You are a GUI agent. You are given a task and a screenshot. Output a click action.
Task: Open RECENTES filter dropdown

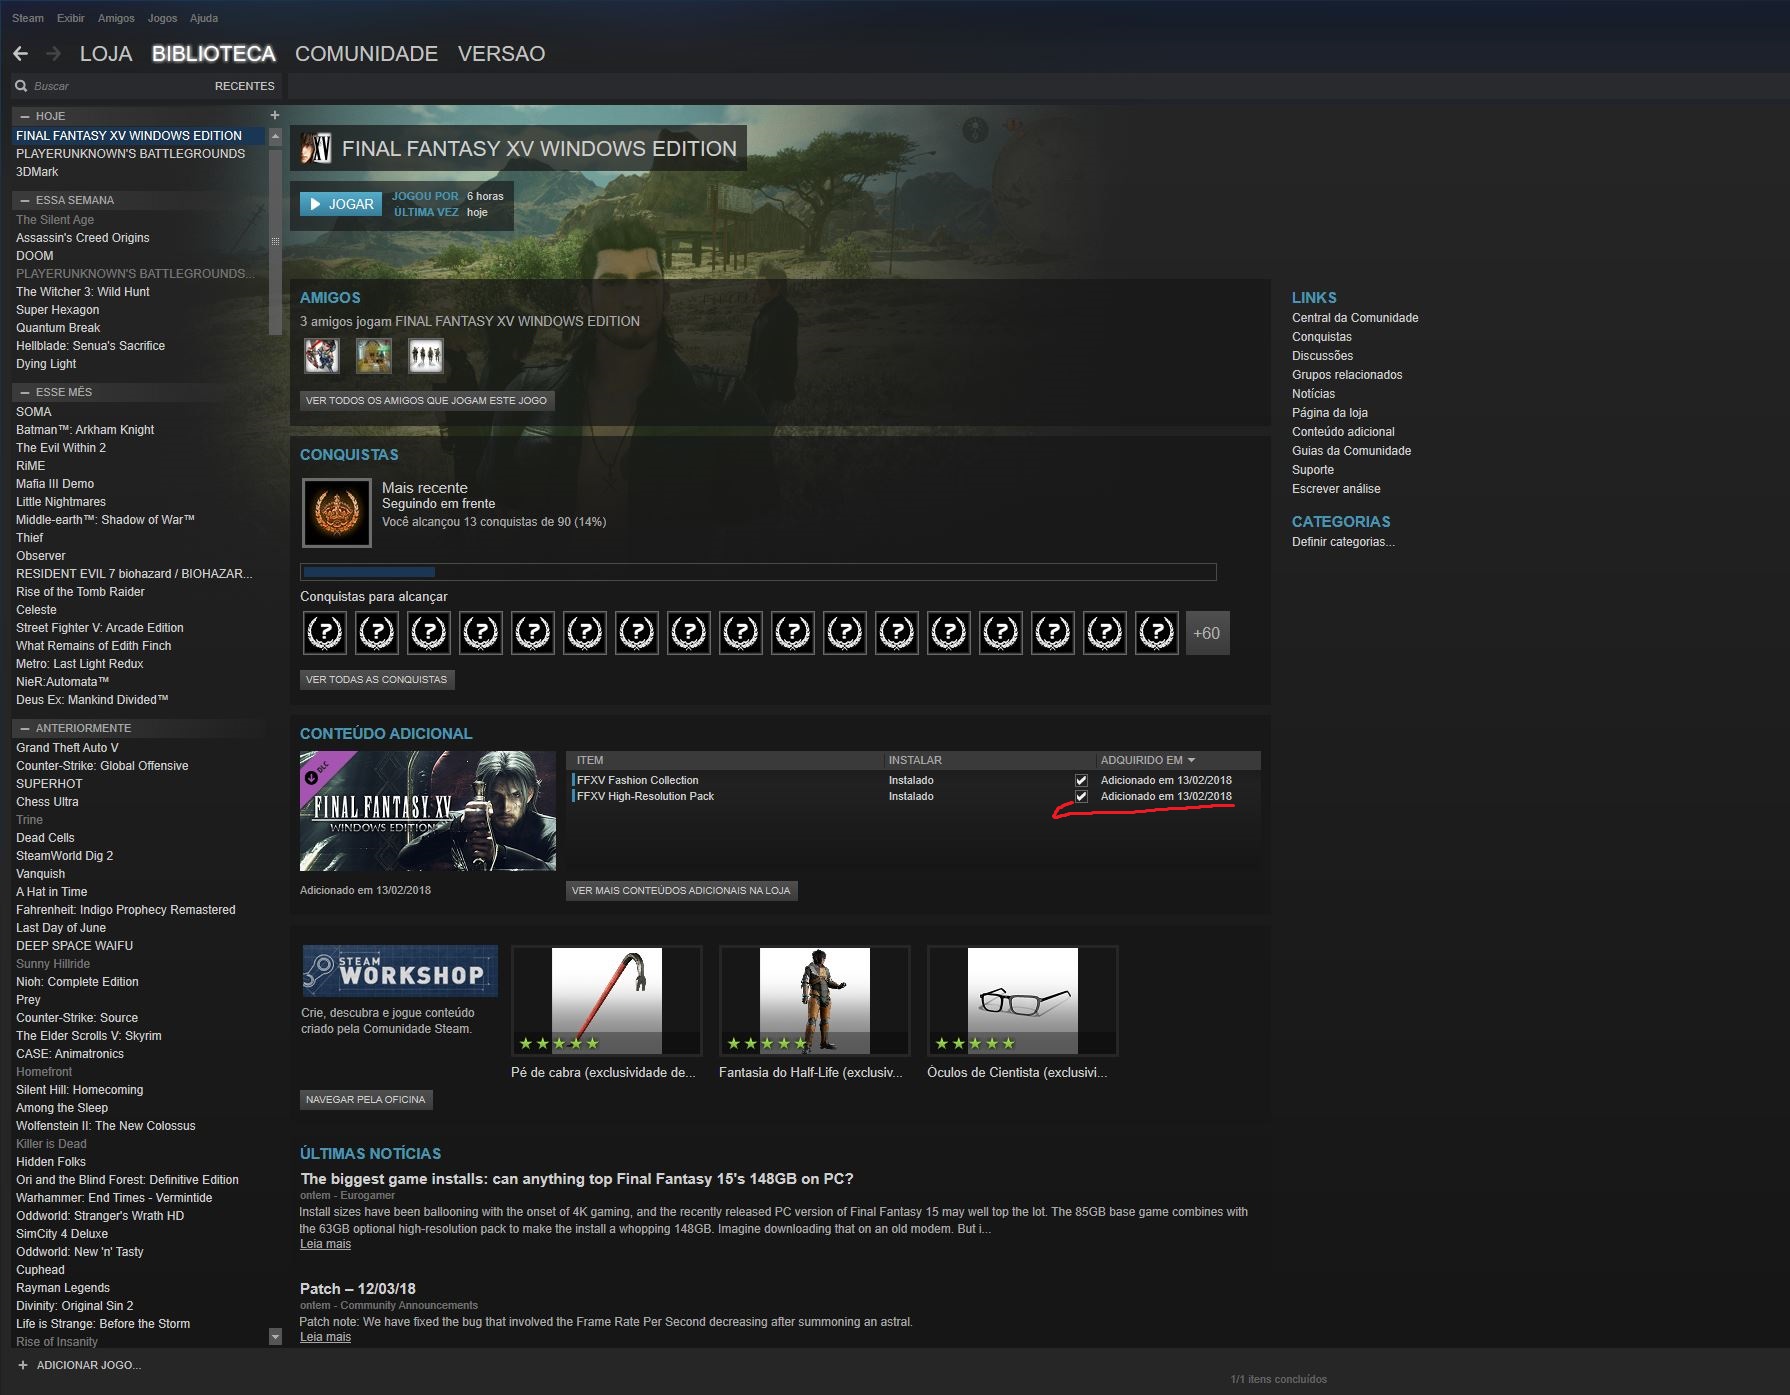[244, 86]
